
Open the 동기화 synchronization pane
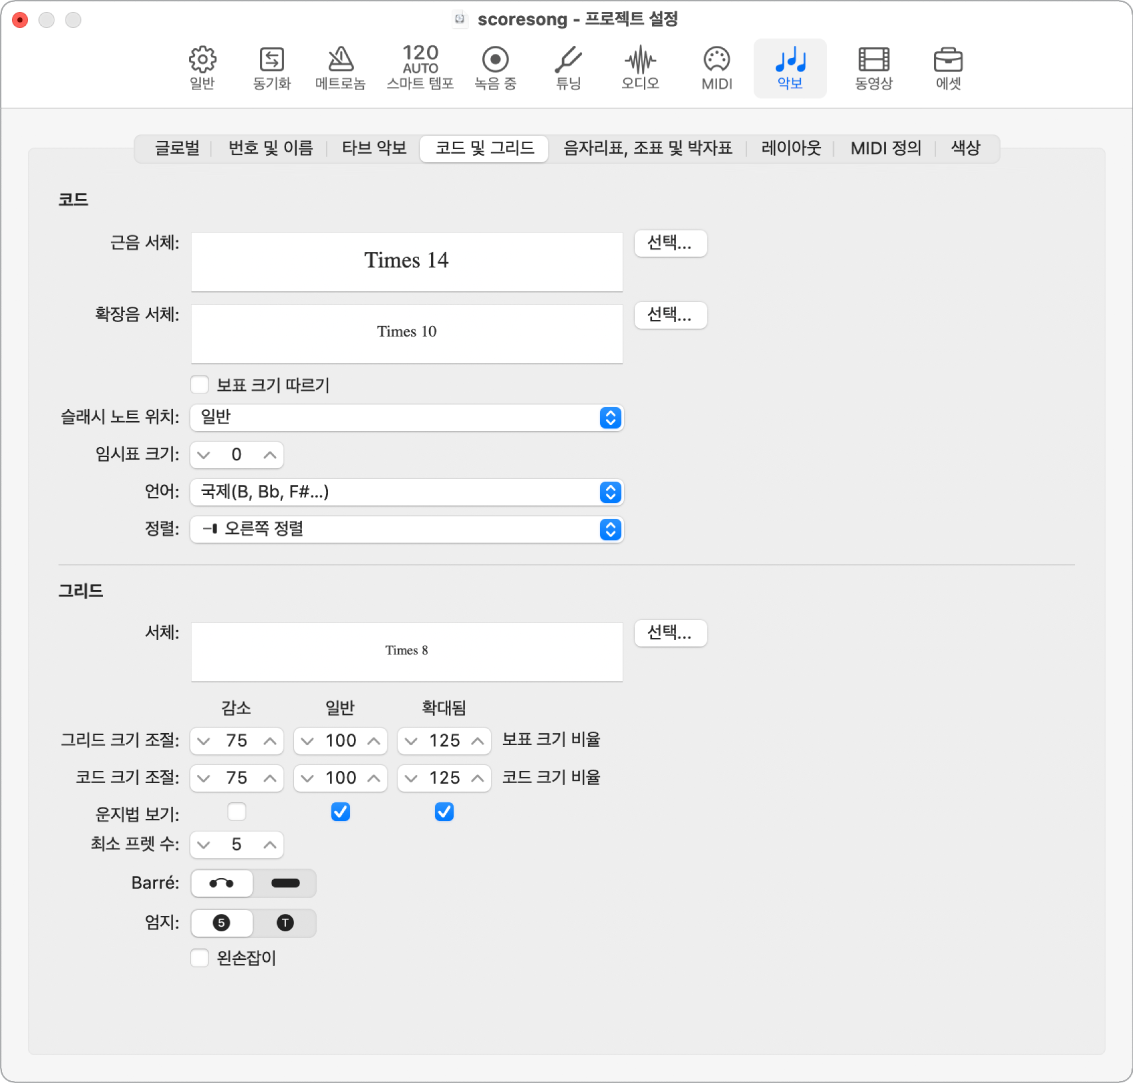pyautogui.click(x=272, y=68)
